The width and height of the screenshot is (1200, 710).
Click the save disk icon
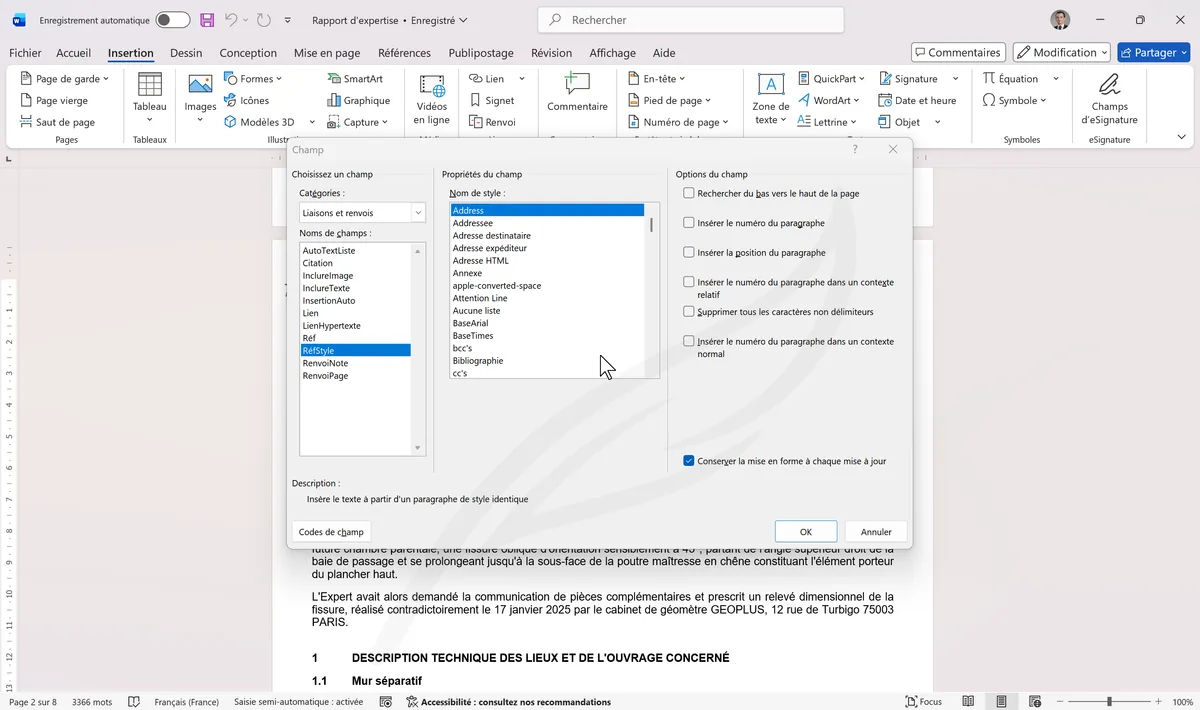(x=207, y=20)
